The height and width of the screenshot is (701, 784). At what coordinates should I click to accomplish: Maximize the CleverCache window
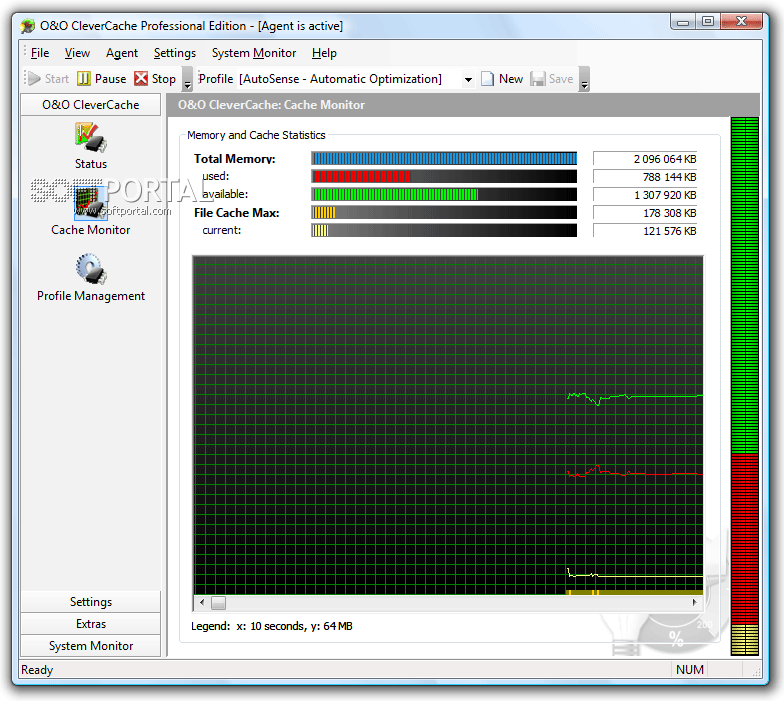(708, 22)
